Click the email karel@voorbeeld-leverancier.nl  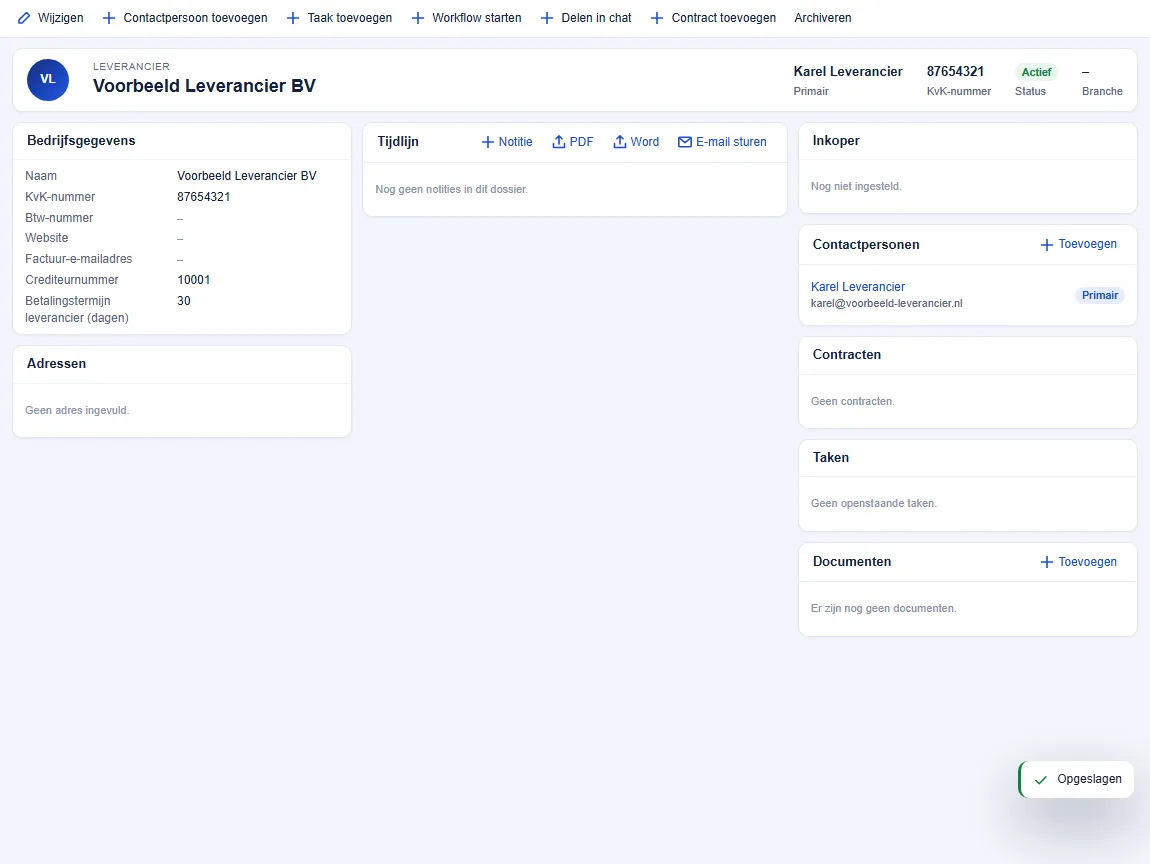[x=887, y=304]
